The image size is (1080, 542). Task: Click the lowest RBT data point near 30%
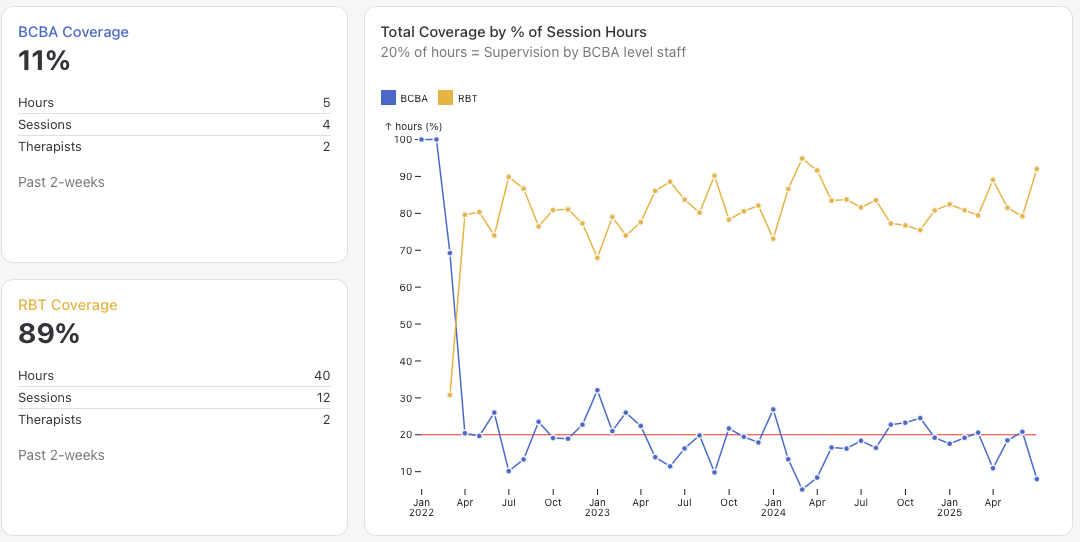coord(450,395)
